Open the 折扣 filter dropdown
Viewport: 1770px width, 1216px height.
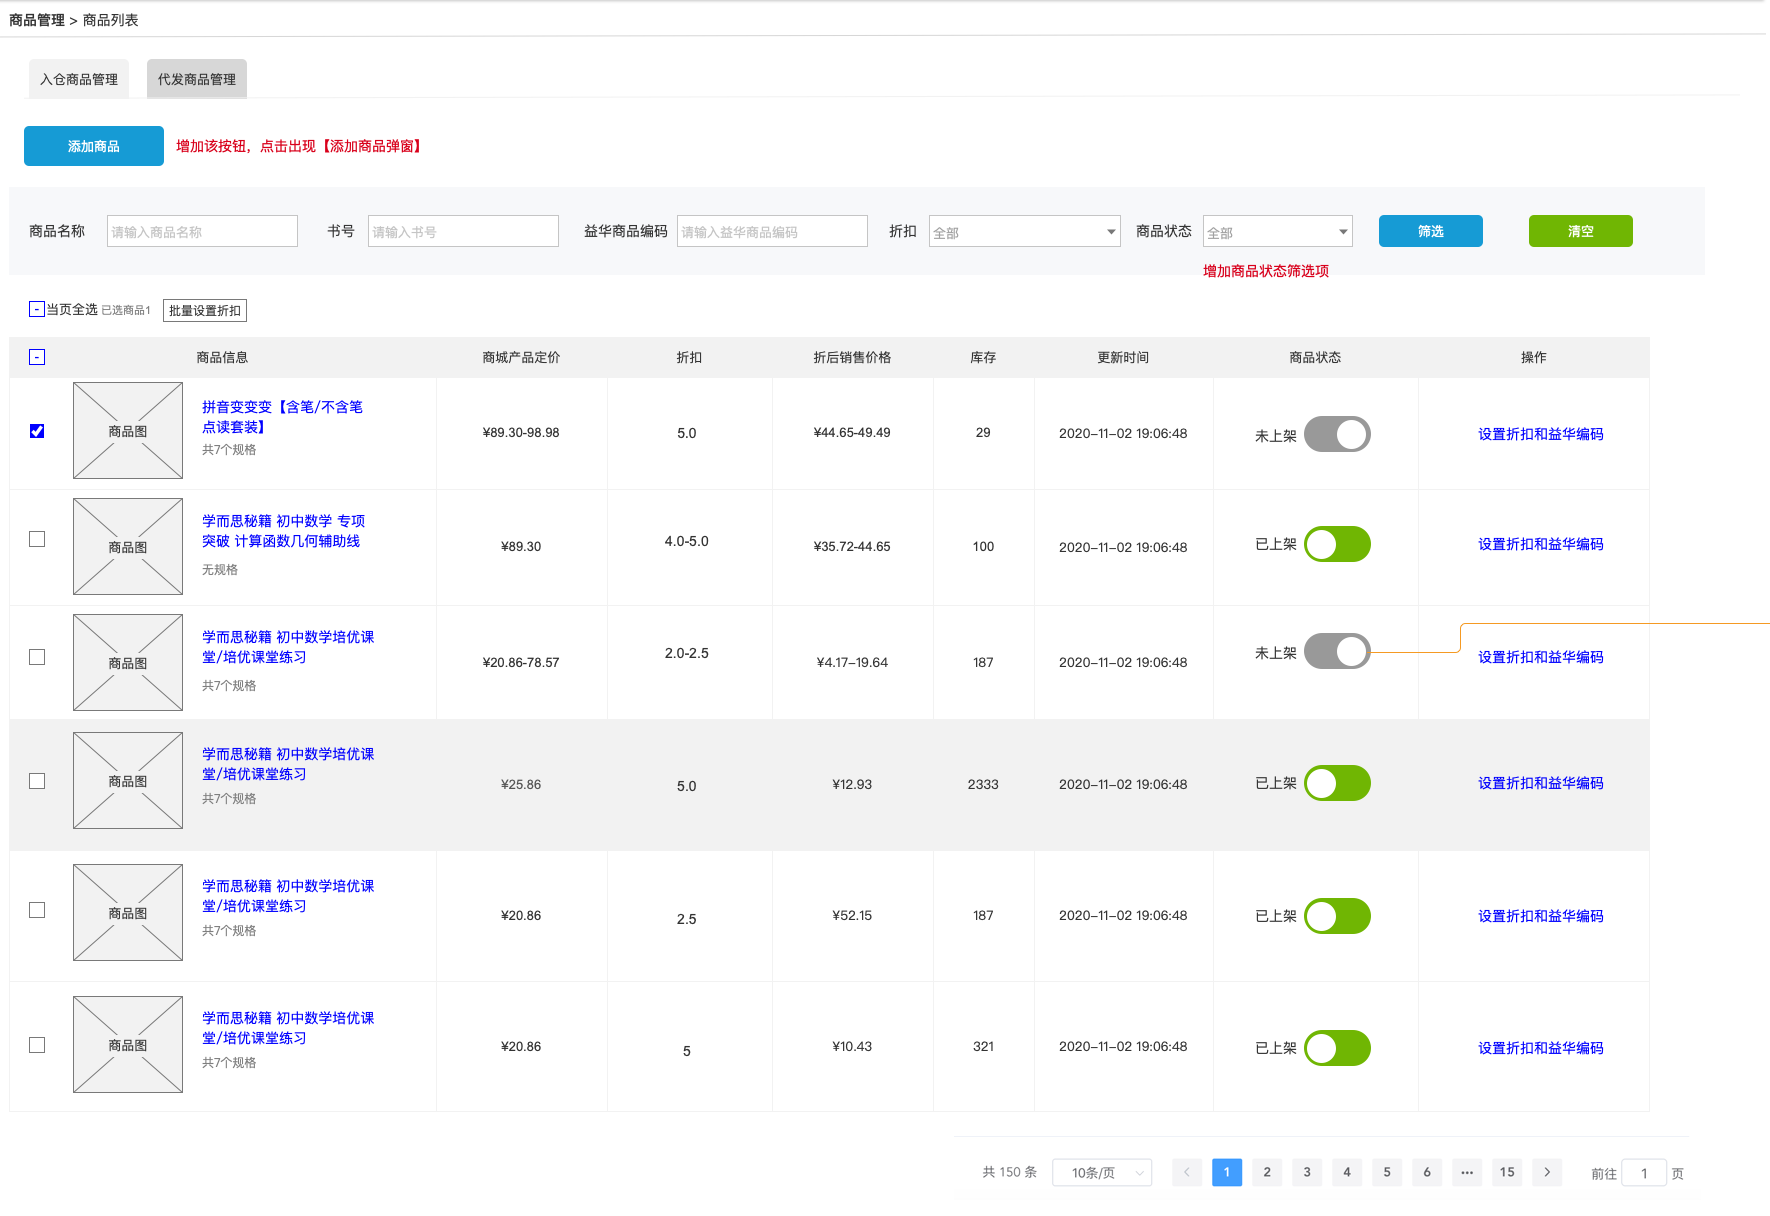pyautogui.click(x=1025, y=232)
